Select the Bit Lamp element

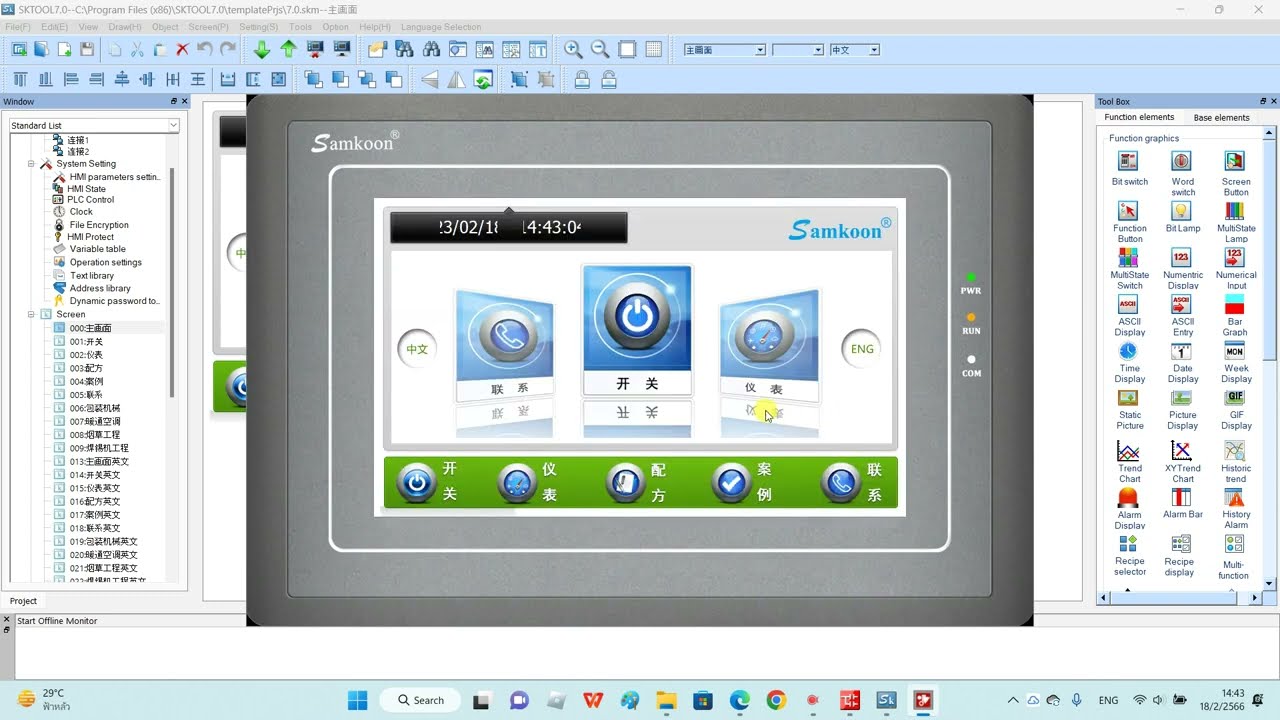[1182, 216]
